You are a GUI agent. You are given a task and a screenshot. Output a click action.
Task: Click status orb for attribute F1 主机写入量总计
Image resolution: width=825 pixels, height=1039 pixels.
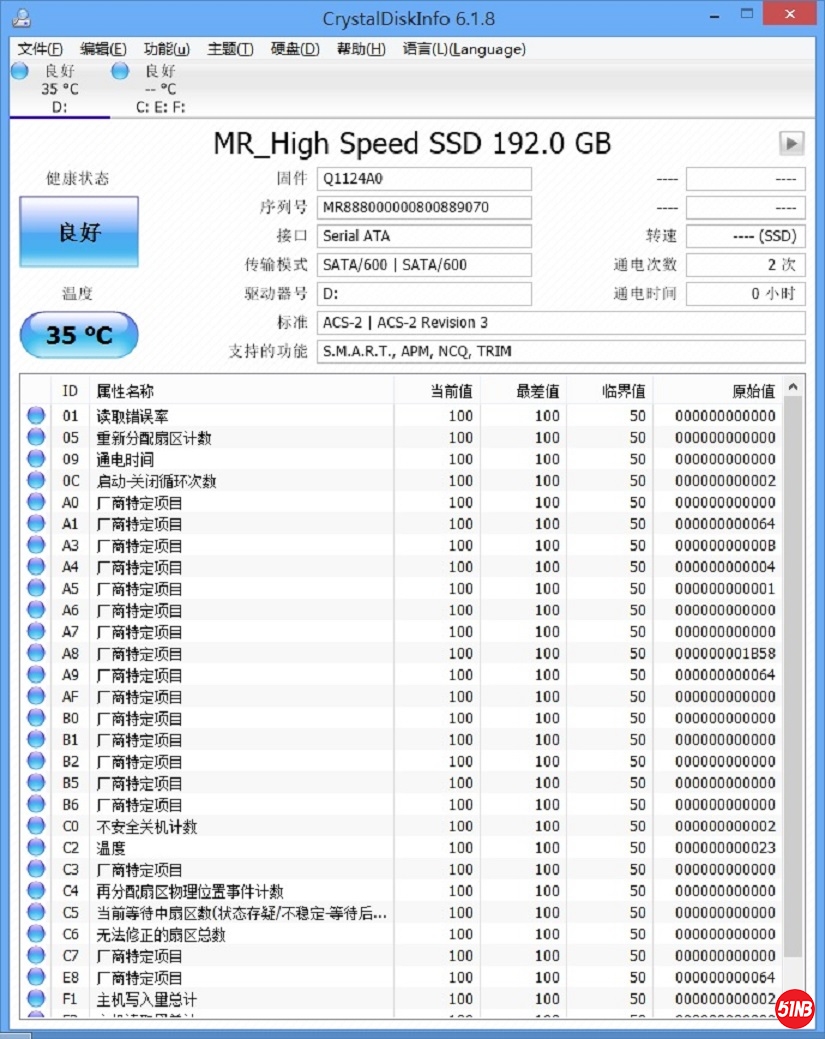click(37, 999)
